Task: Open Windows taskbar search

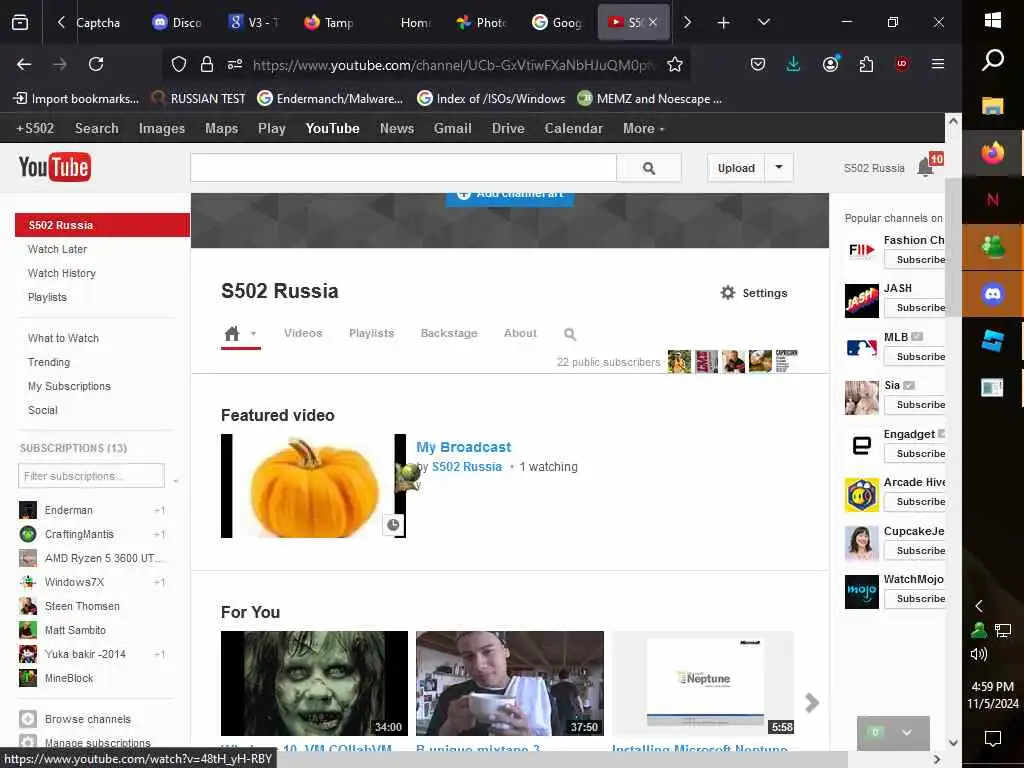Action: [x=993, y=61]
